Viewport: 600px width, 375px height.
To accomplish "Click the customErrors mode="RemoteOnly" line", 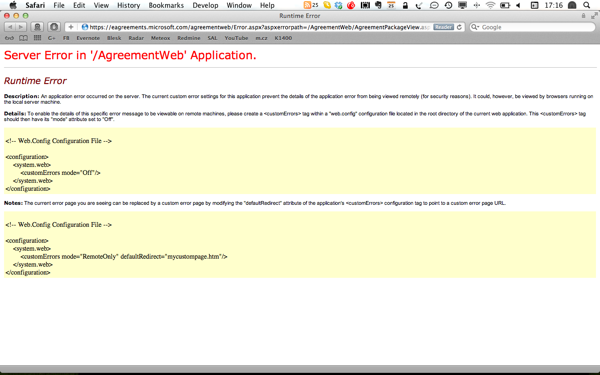I will point(124,256).
